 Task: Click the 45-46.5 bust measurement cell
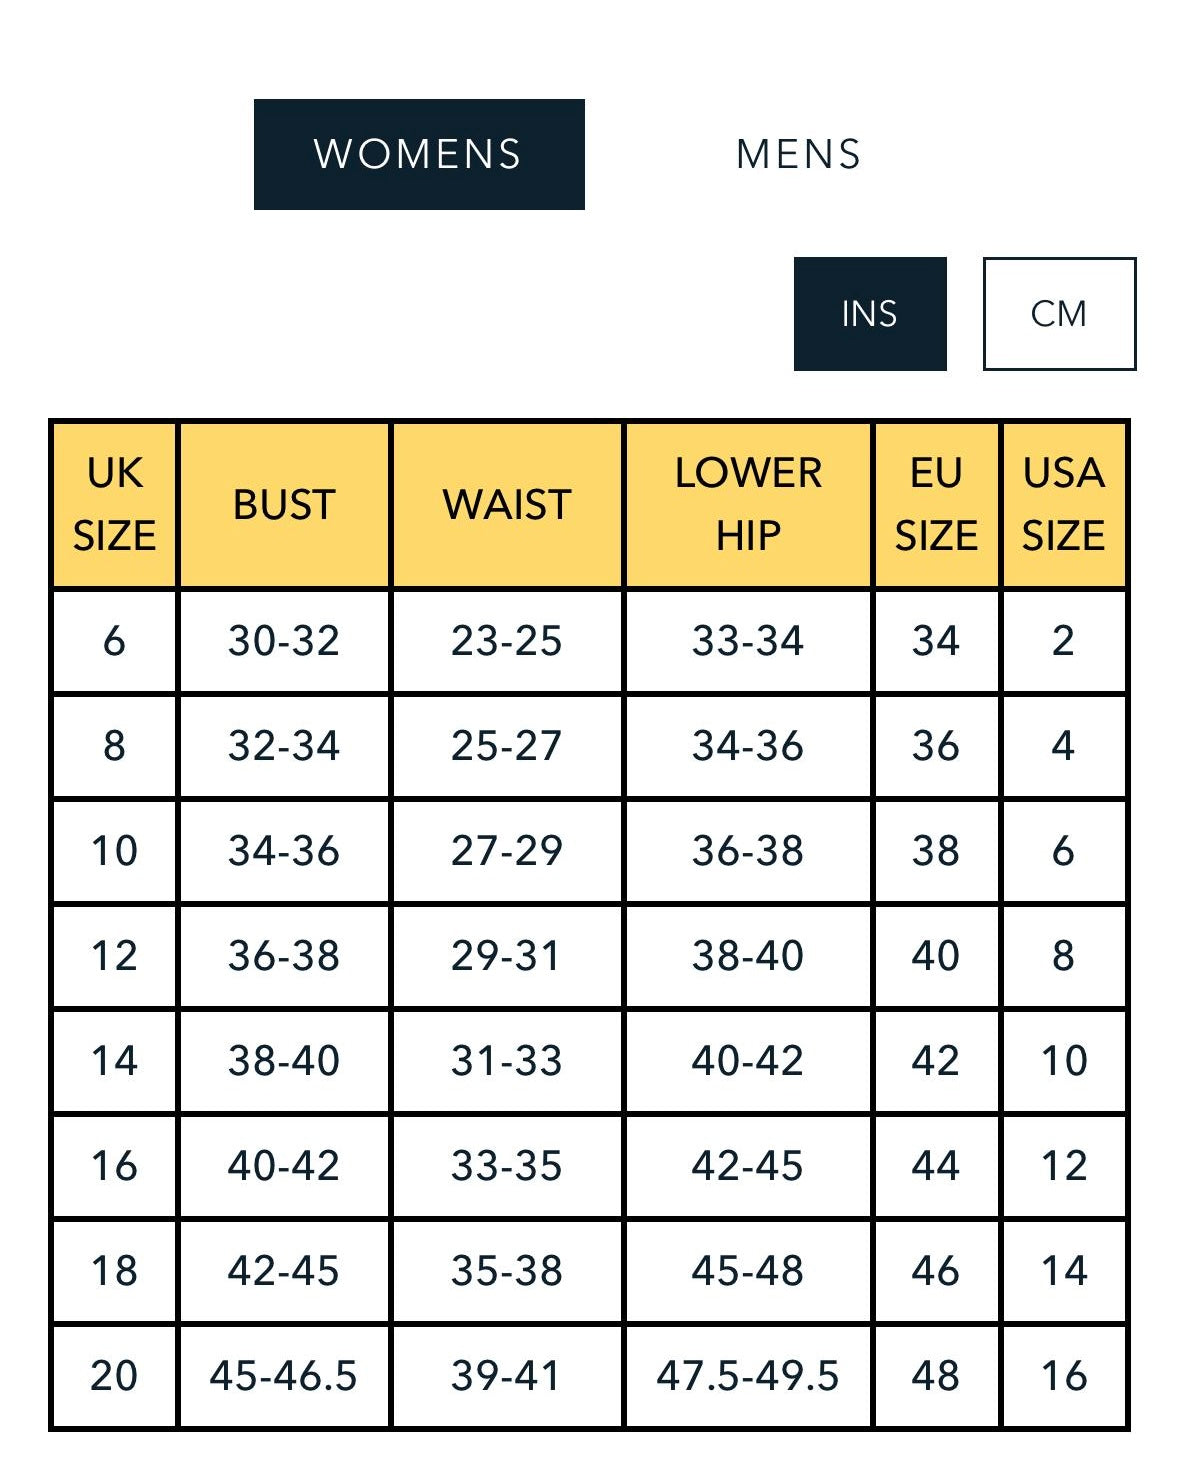point(284,1376)
